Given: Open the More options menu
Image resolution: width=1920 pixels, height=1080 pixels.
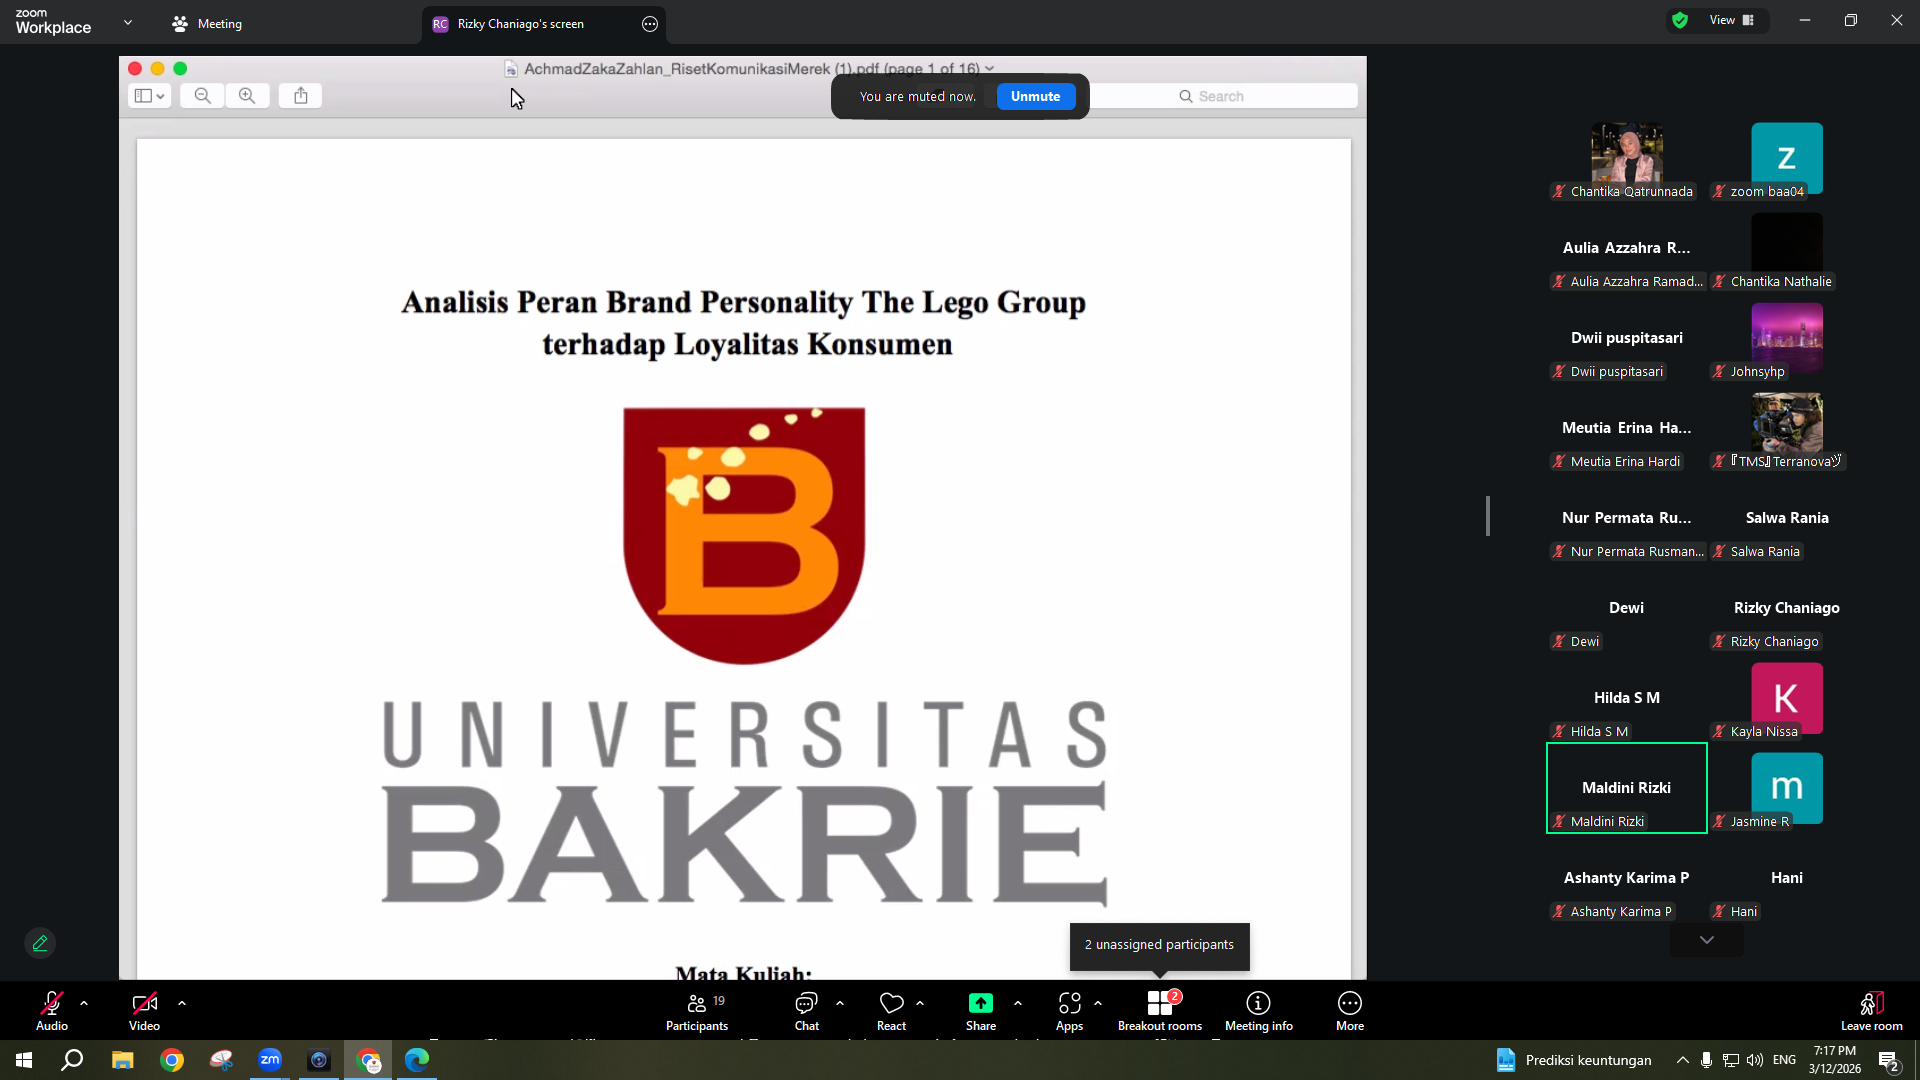Looking at the screenshot, I should [1350, 1011].
